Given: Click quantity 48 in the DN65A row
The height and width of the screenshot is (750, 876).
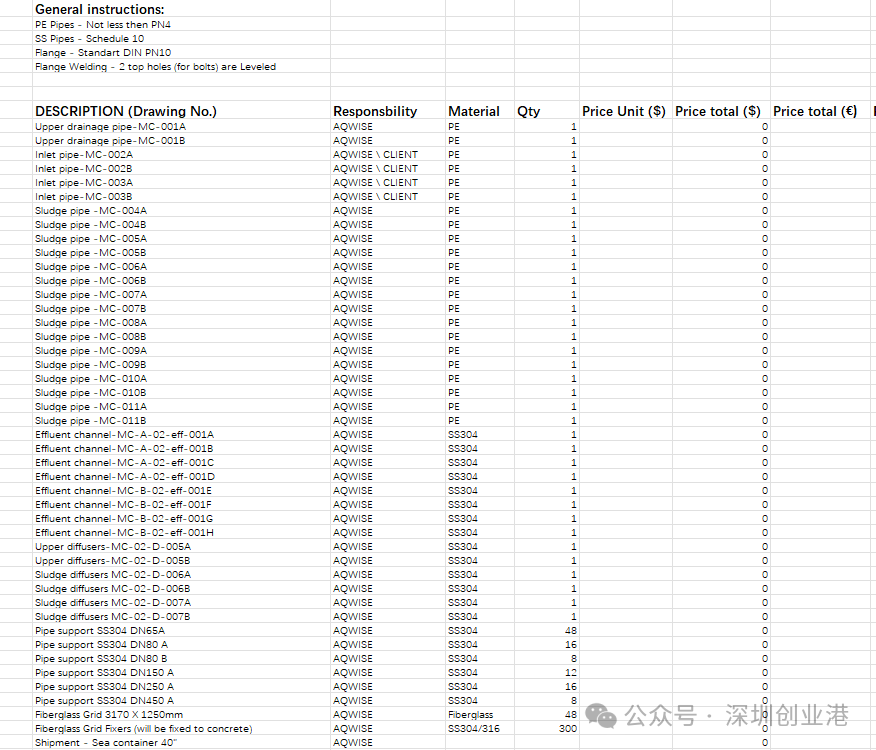Looking at the screenshot, I should click(546, 630).
